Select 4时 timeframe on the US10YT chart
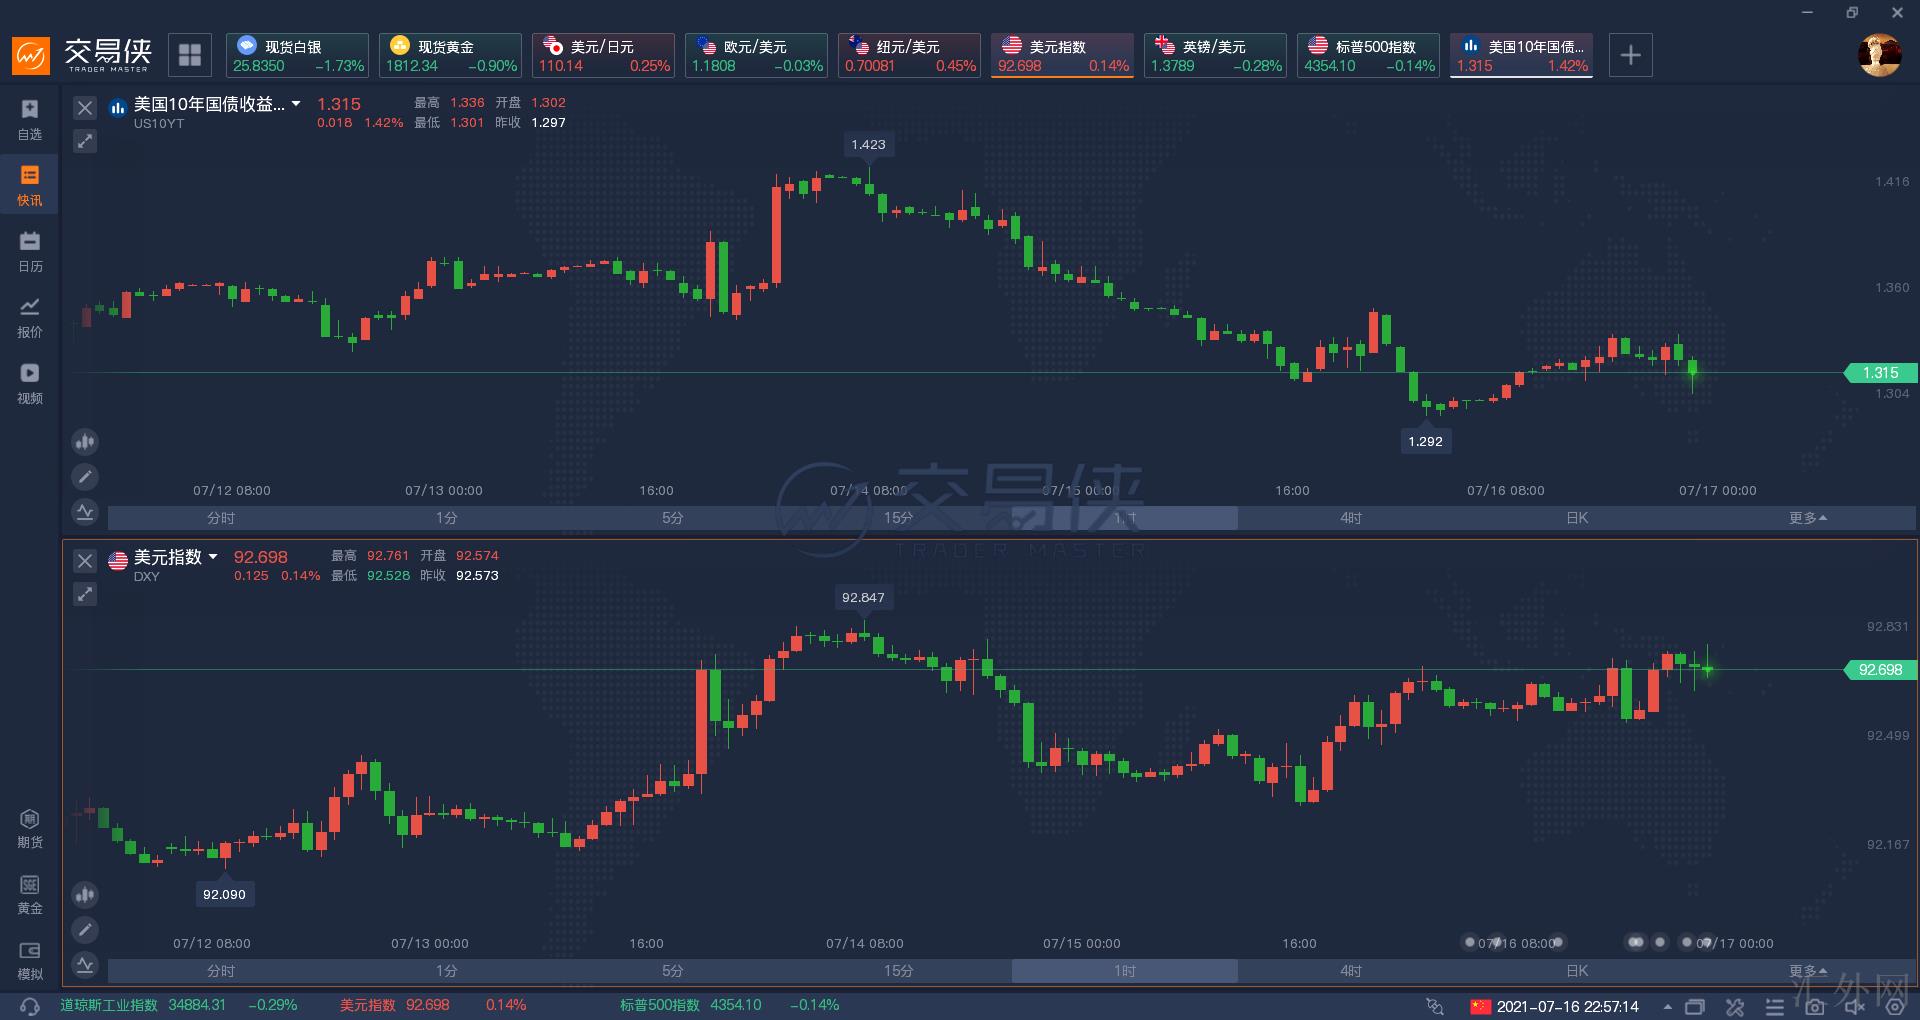1920x1020 pixels. pyautogui.click(x=1351, y=518)
